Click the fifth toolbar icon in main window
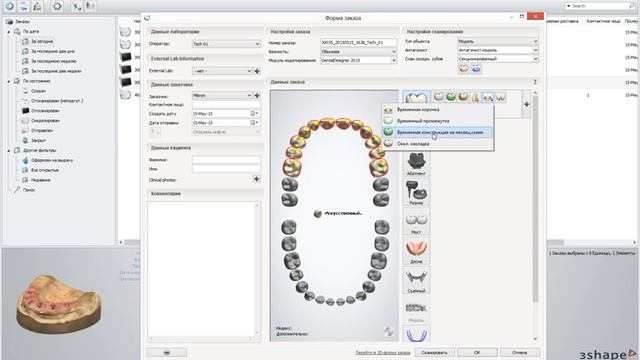Viewport: 640px width, 360px height. coord(76,6)
